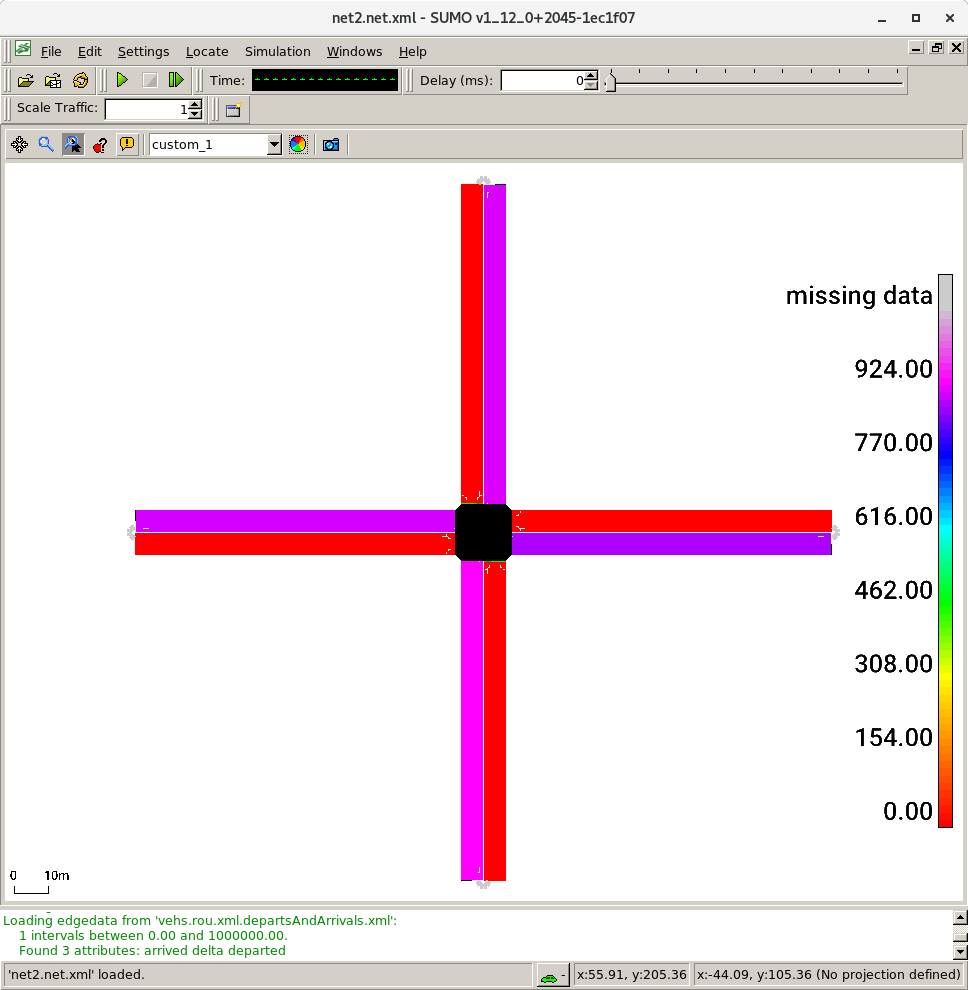Open the color scheme editor wheel

[x=297, y=144]
